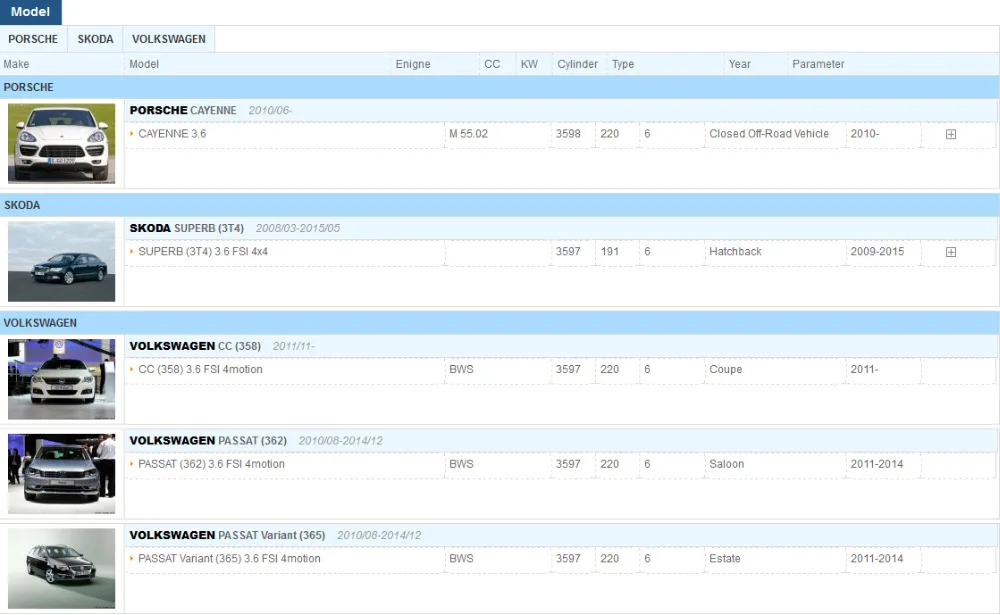1000x615 pixels.
Task: Click the Saloon type cell
Action: click(726, 464)
